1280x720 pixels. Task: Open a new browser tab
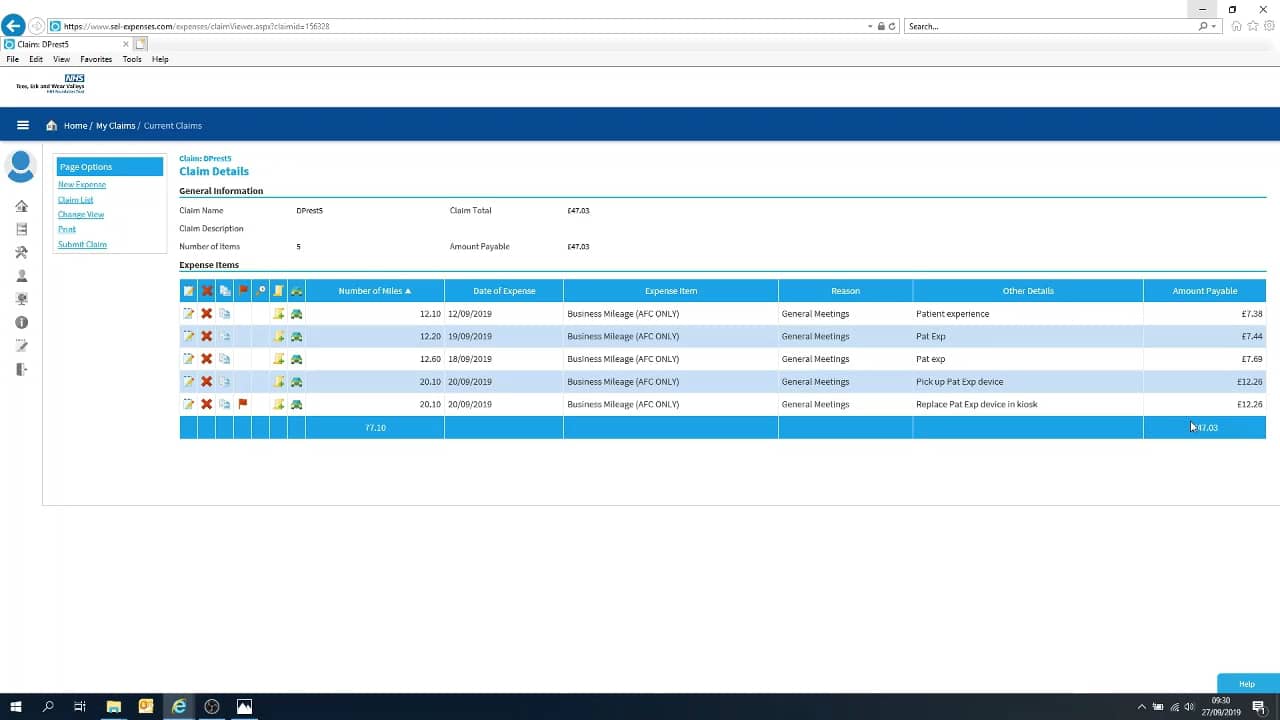[x=141, y=44]
